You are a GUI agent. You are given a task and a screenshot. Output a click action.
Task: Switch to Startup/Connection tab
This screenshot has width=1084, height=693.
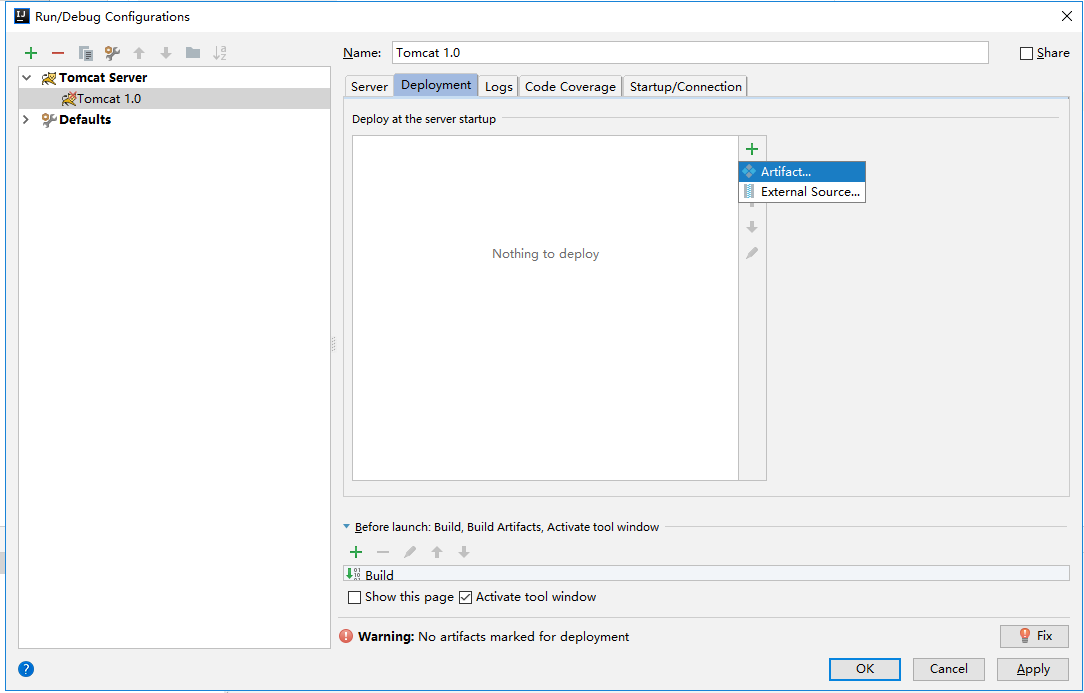click(685, 86)
